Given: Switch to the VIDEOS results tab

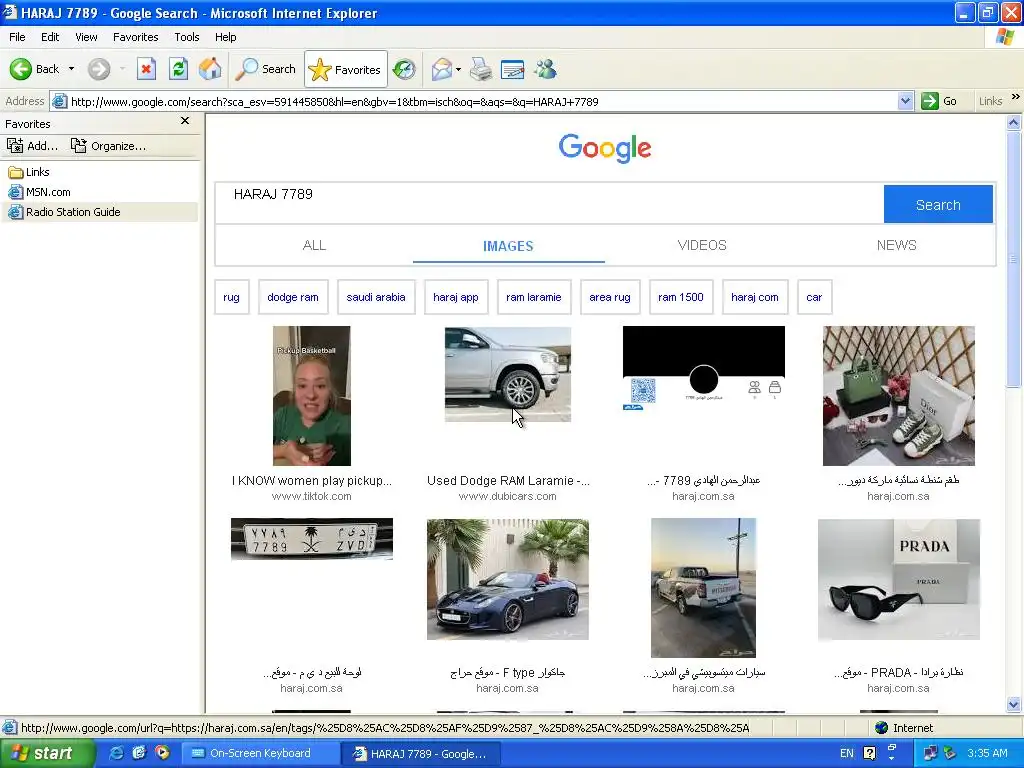Looking at the screenshot, I should (x=702, y=245).
